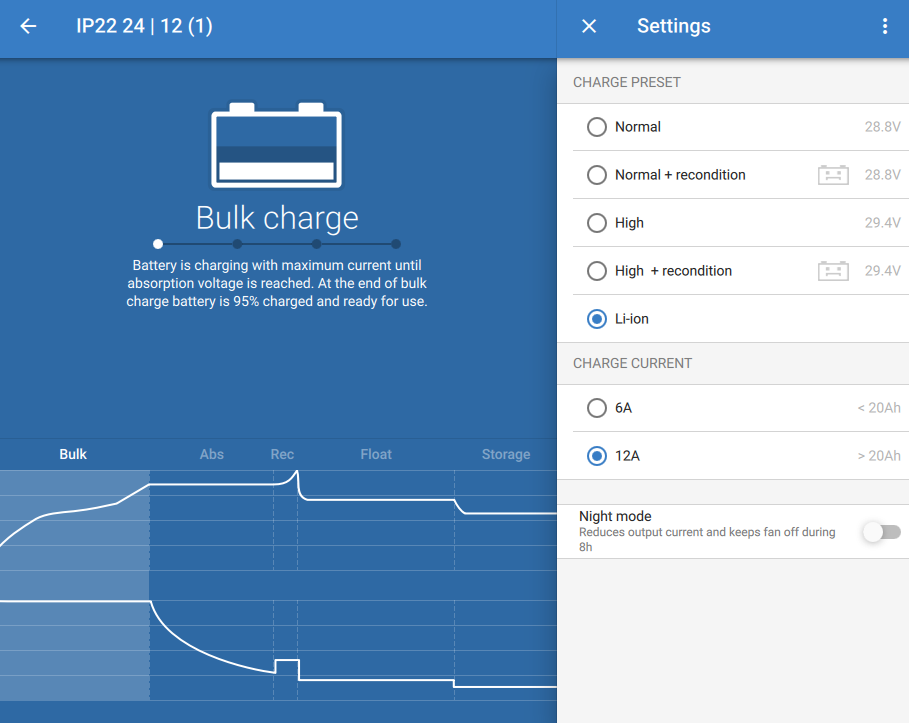Image resolution: width=909 pixels, height=723 pixels.
Task: Click the large battery icon
Action: coord(277,146)
